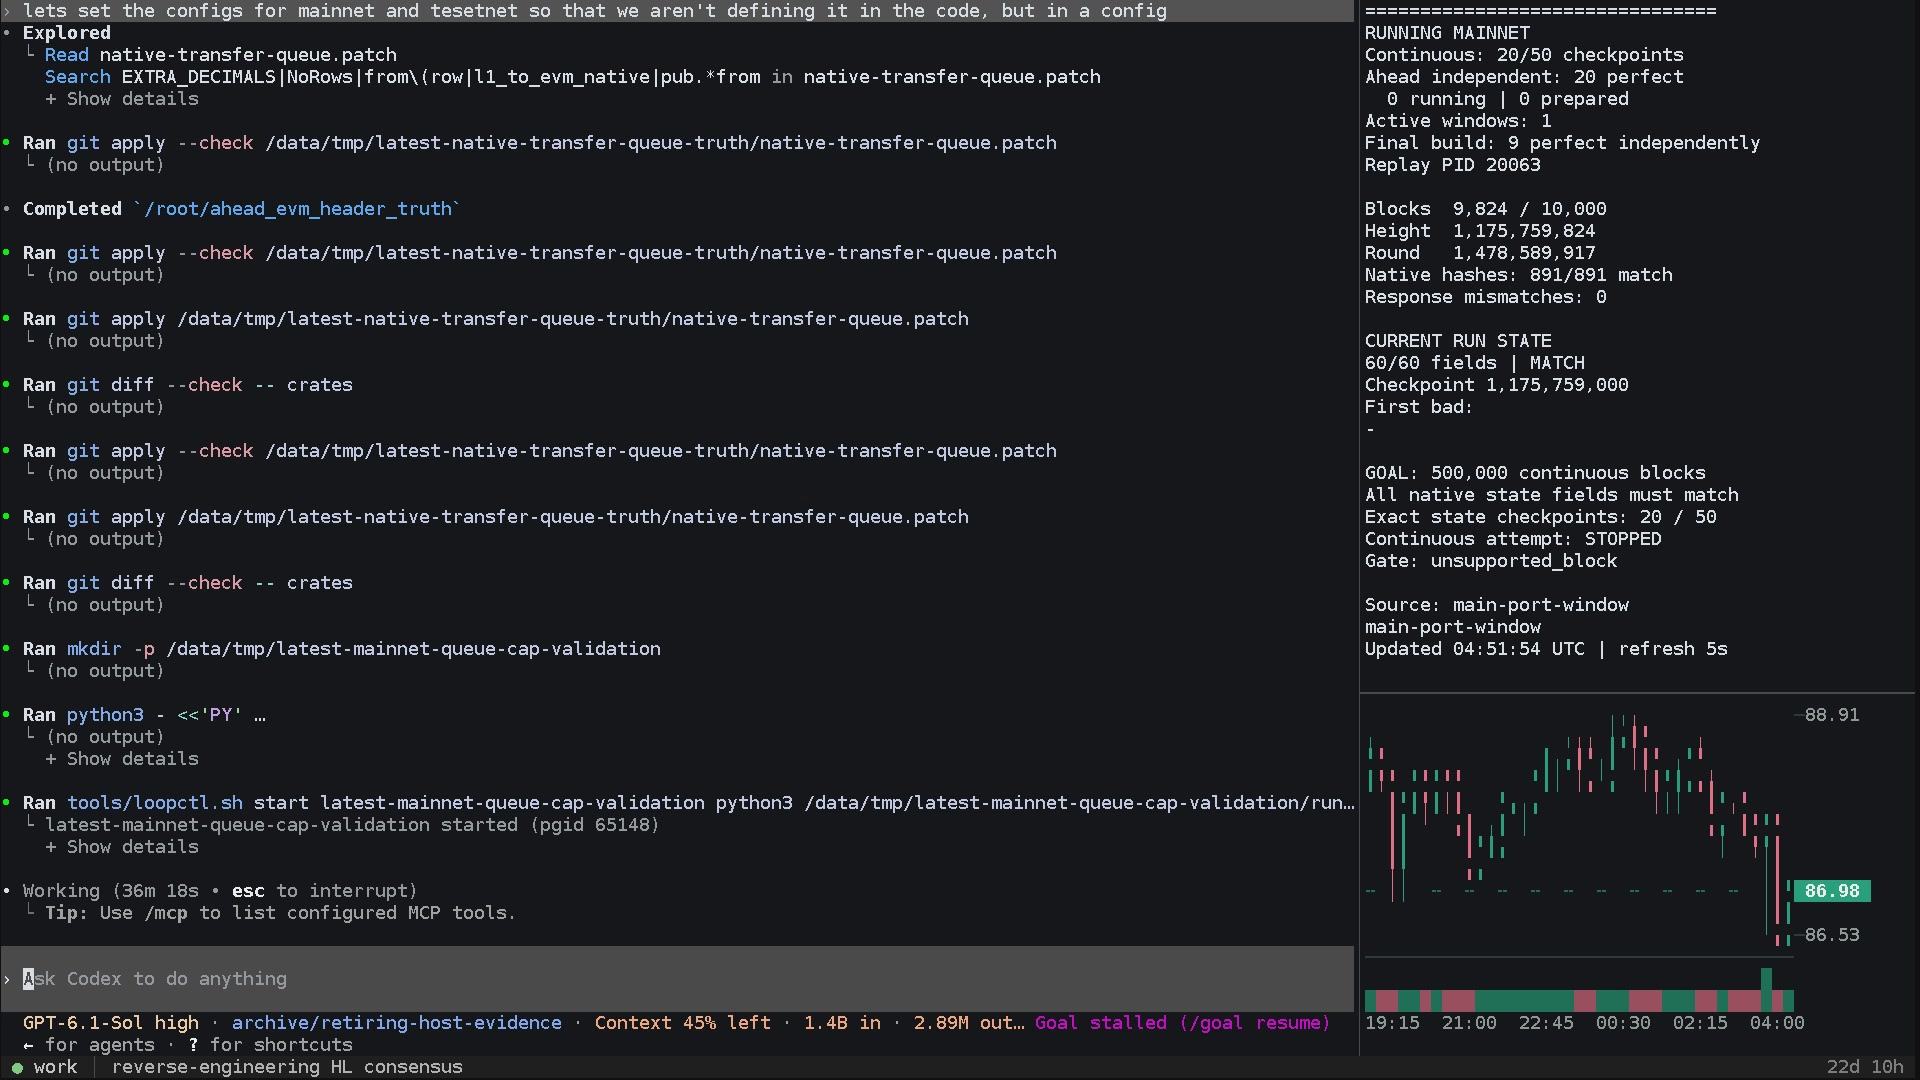This screenshot has height=1080, width=1920.
Task: Select the work tmux window tab
Action: 55,1067
